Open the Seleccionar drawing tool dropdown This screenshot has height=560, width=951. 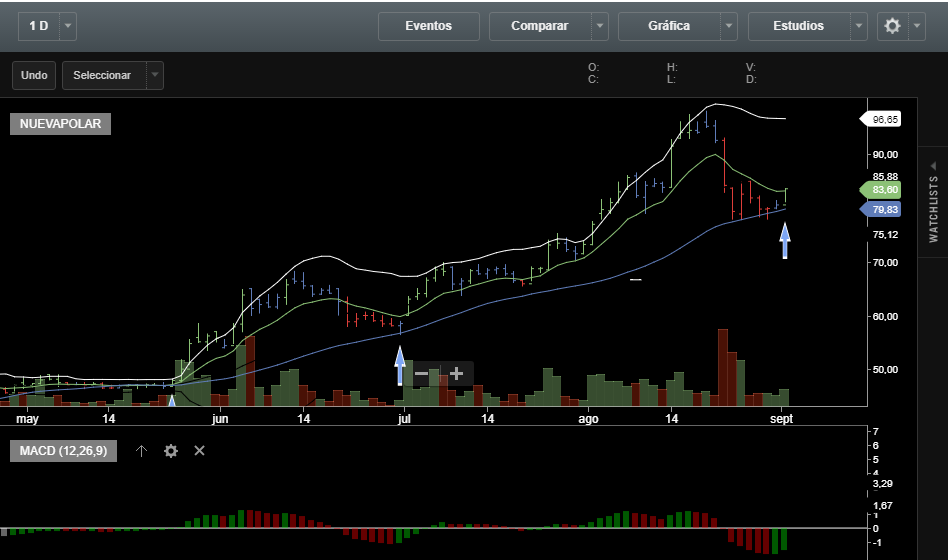coord(154,75)
